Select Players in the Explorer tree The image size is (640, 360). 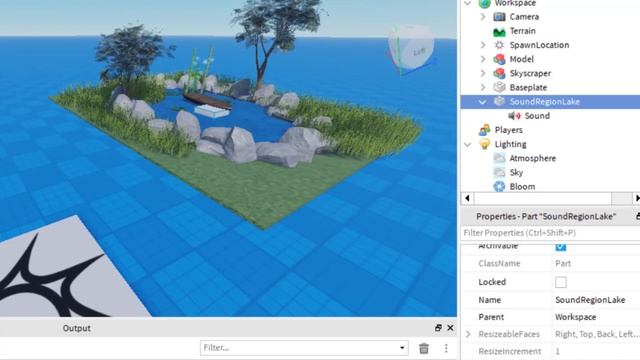(x=509, y=130)
